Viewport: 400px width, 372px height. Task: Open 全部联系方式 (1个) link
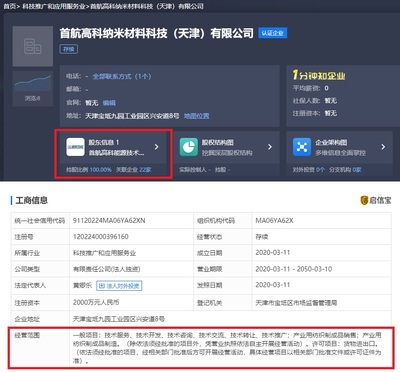(x=122, y=76)
